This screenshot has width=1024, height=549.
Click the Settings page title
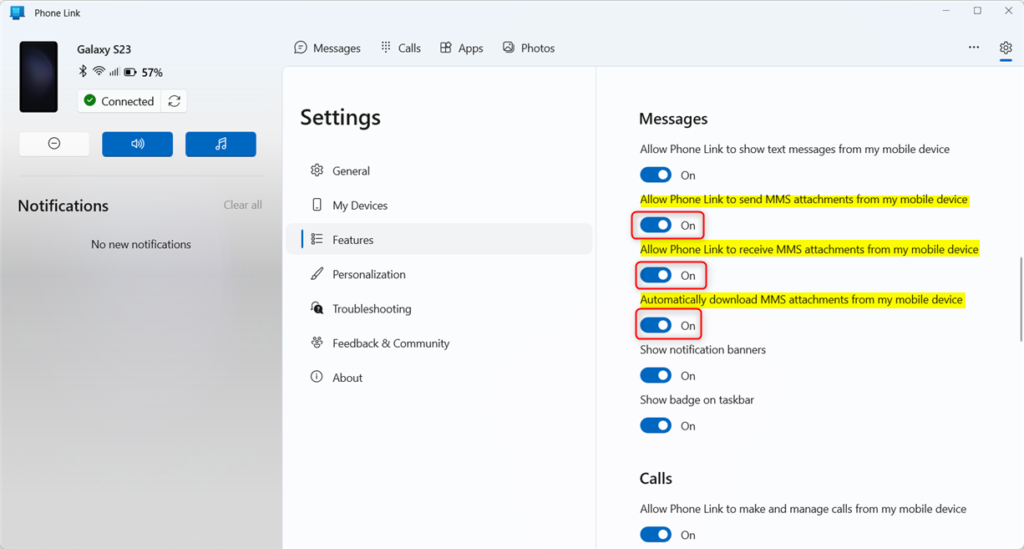(x=340, y=118)
